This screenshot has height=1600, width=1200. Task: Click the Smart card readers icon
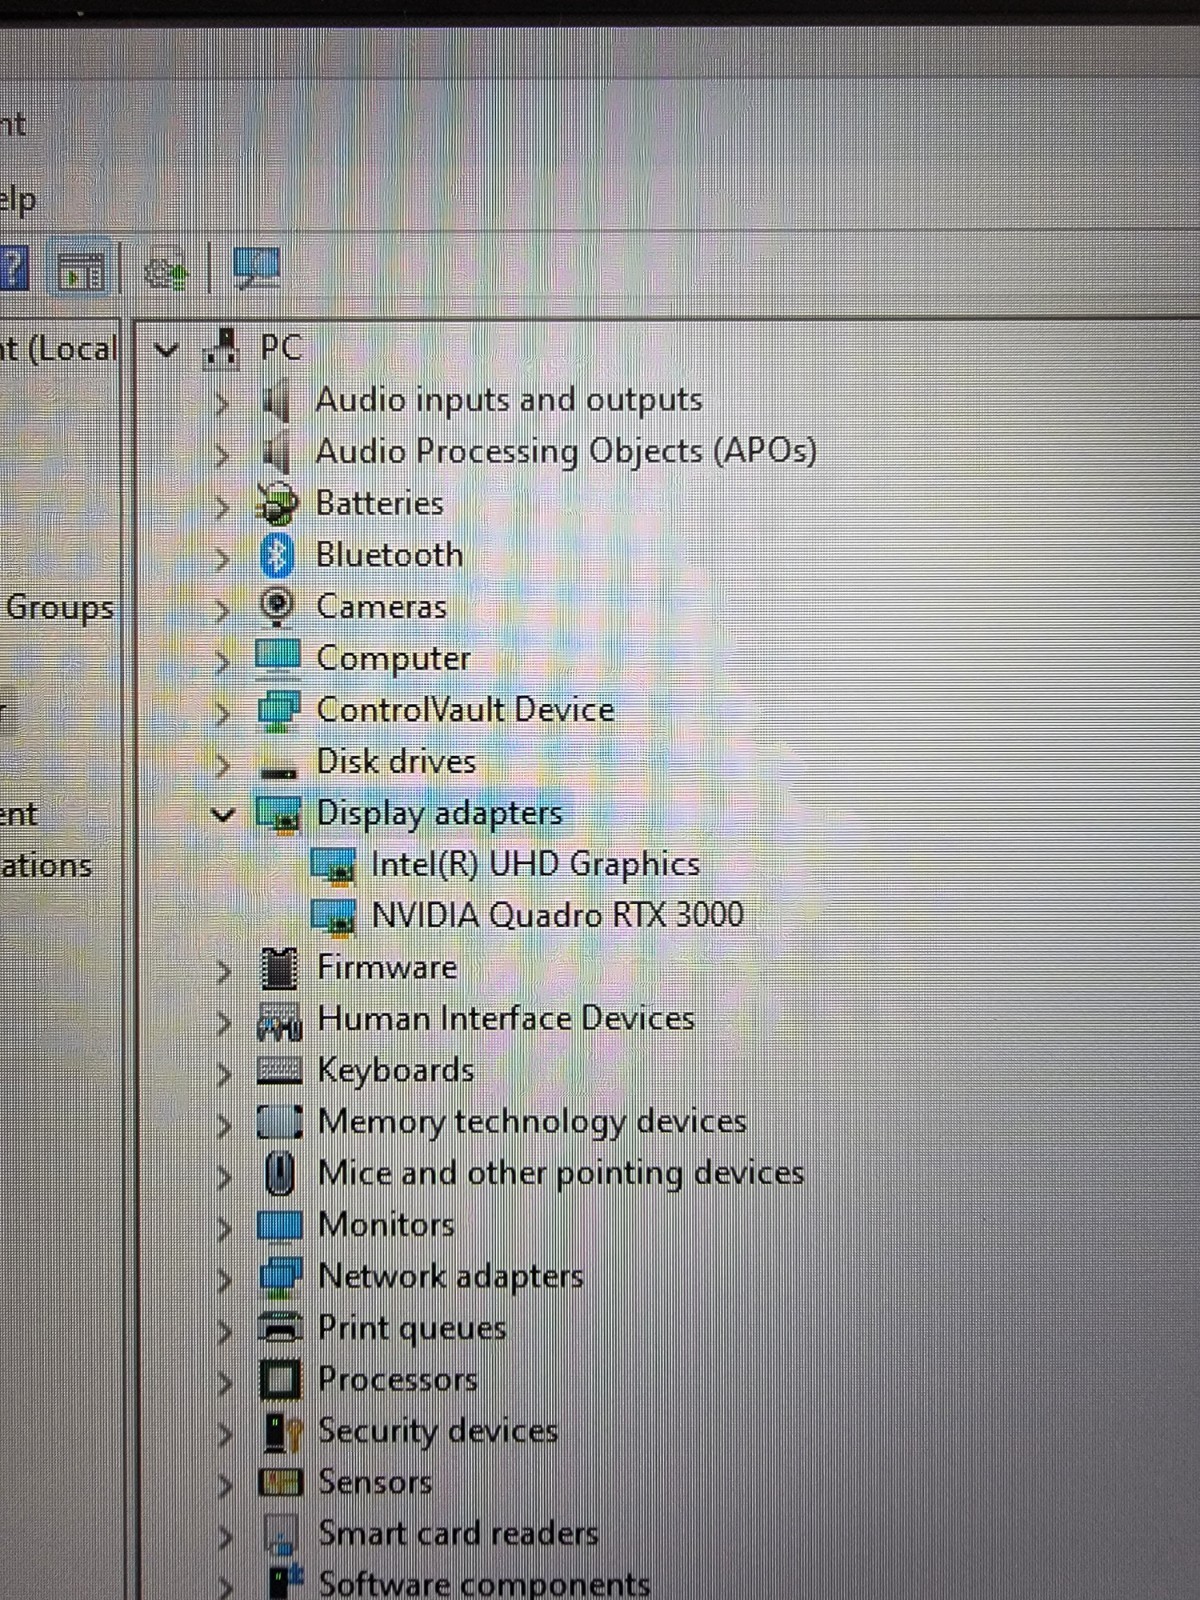click(281, 1534)
